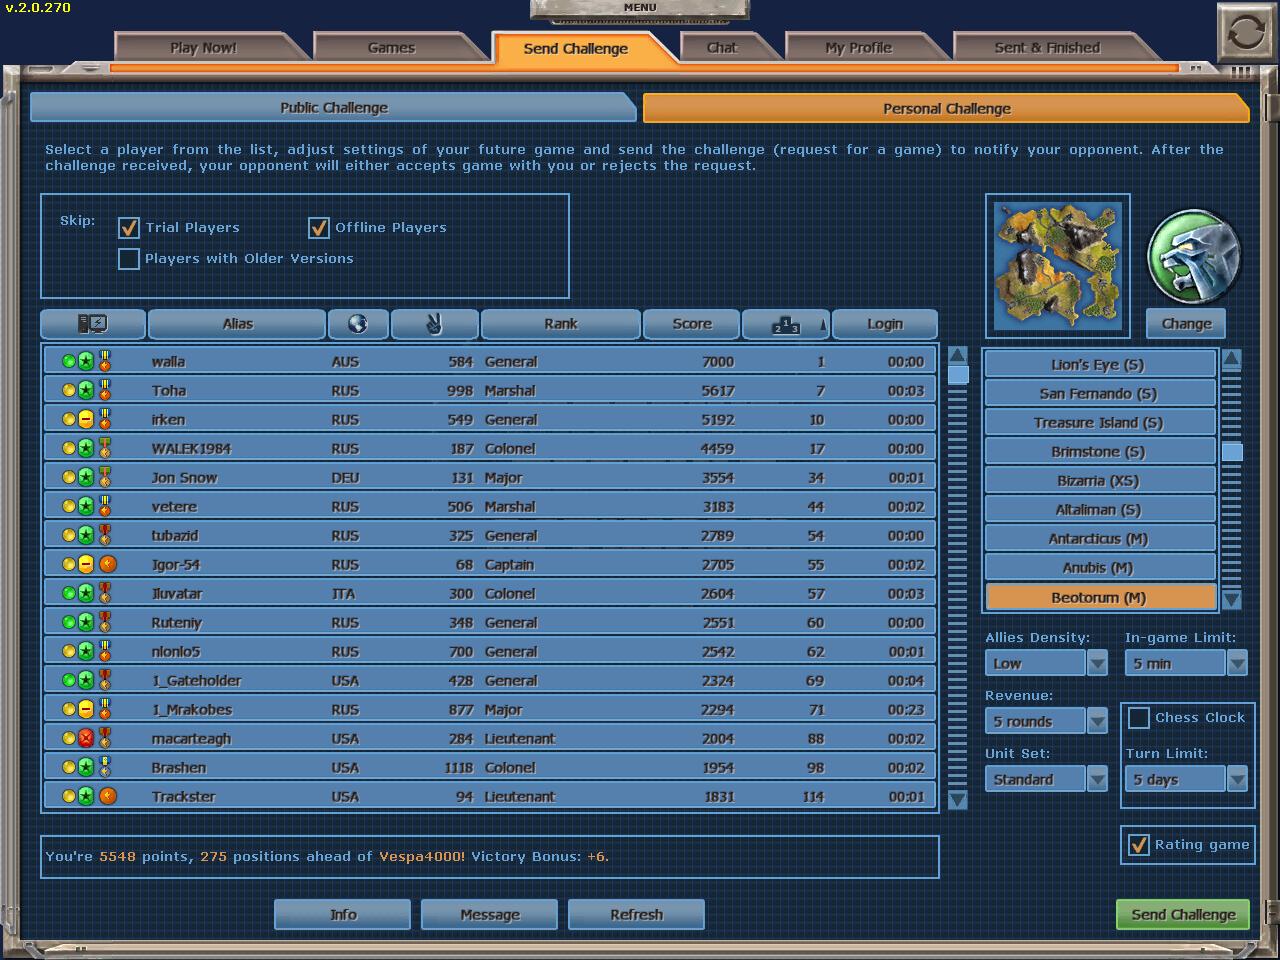Expand the Revenue rounds dropdown
This screenshot has height=960, width=1280.
(x=1097, y=721)
